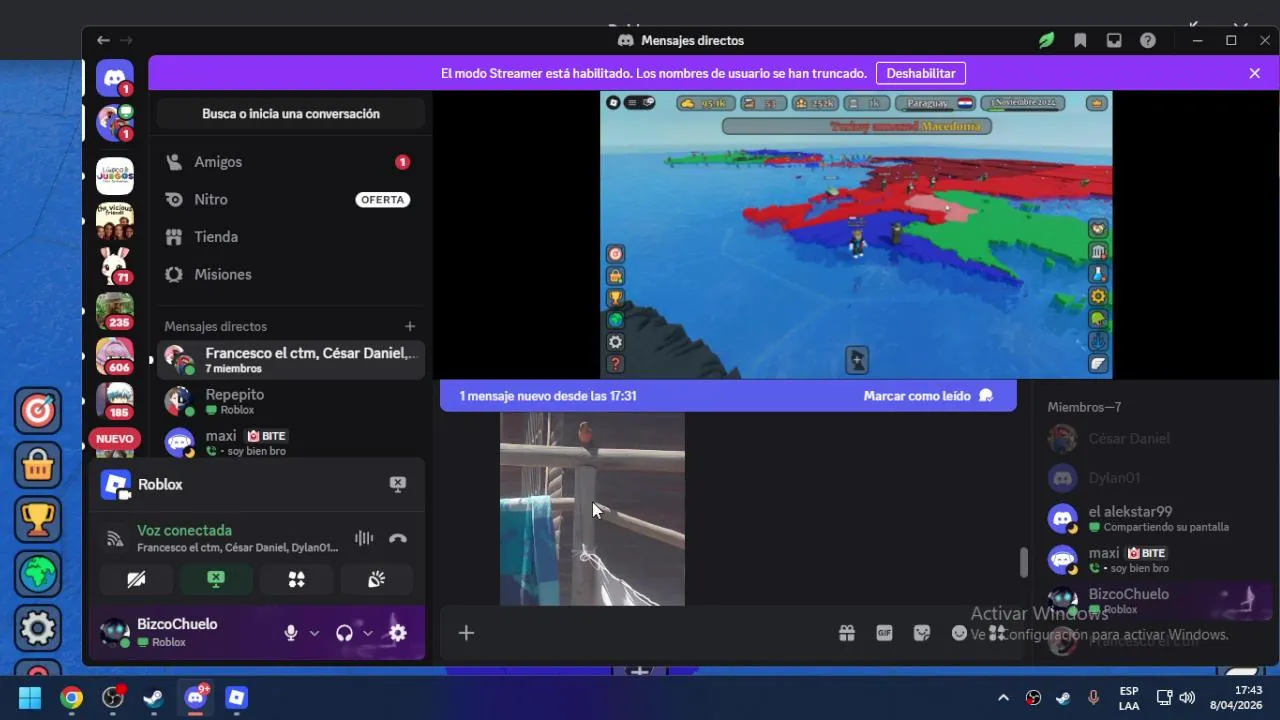Open the Discord inbox icon
This screenshot has height=720, width=1280.
1114,40
